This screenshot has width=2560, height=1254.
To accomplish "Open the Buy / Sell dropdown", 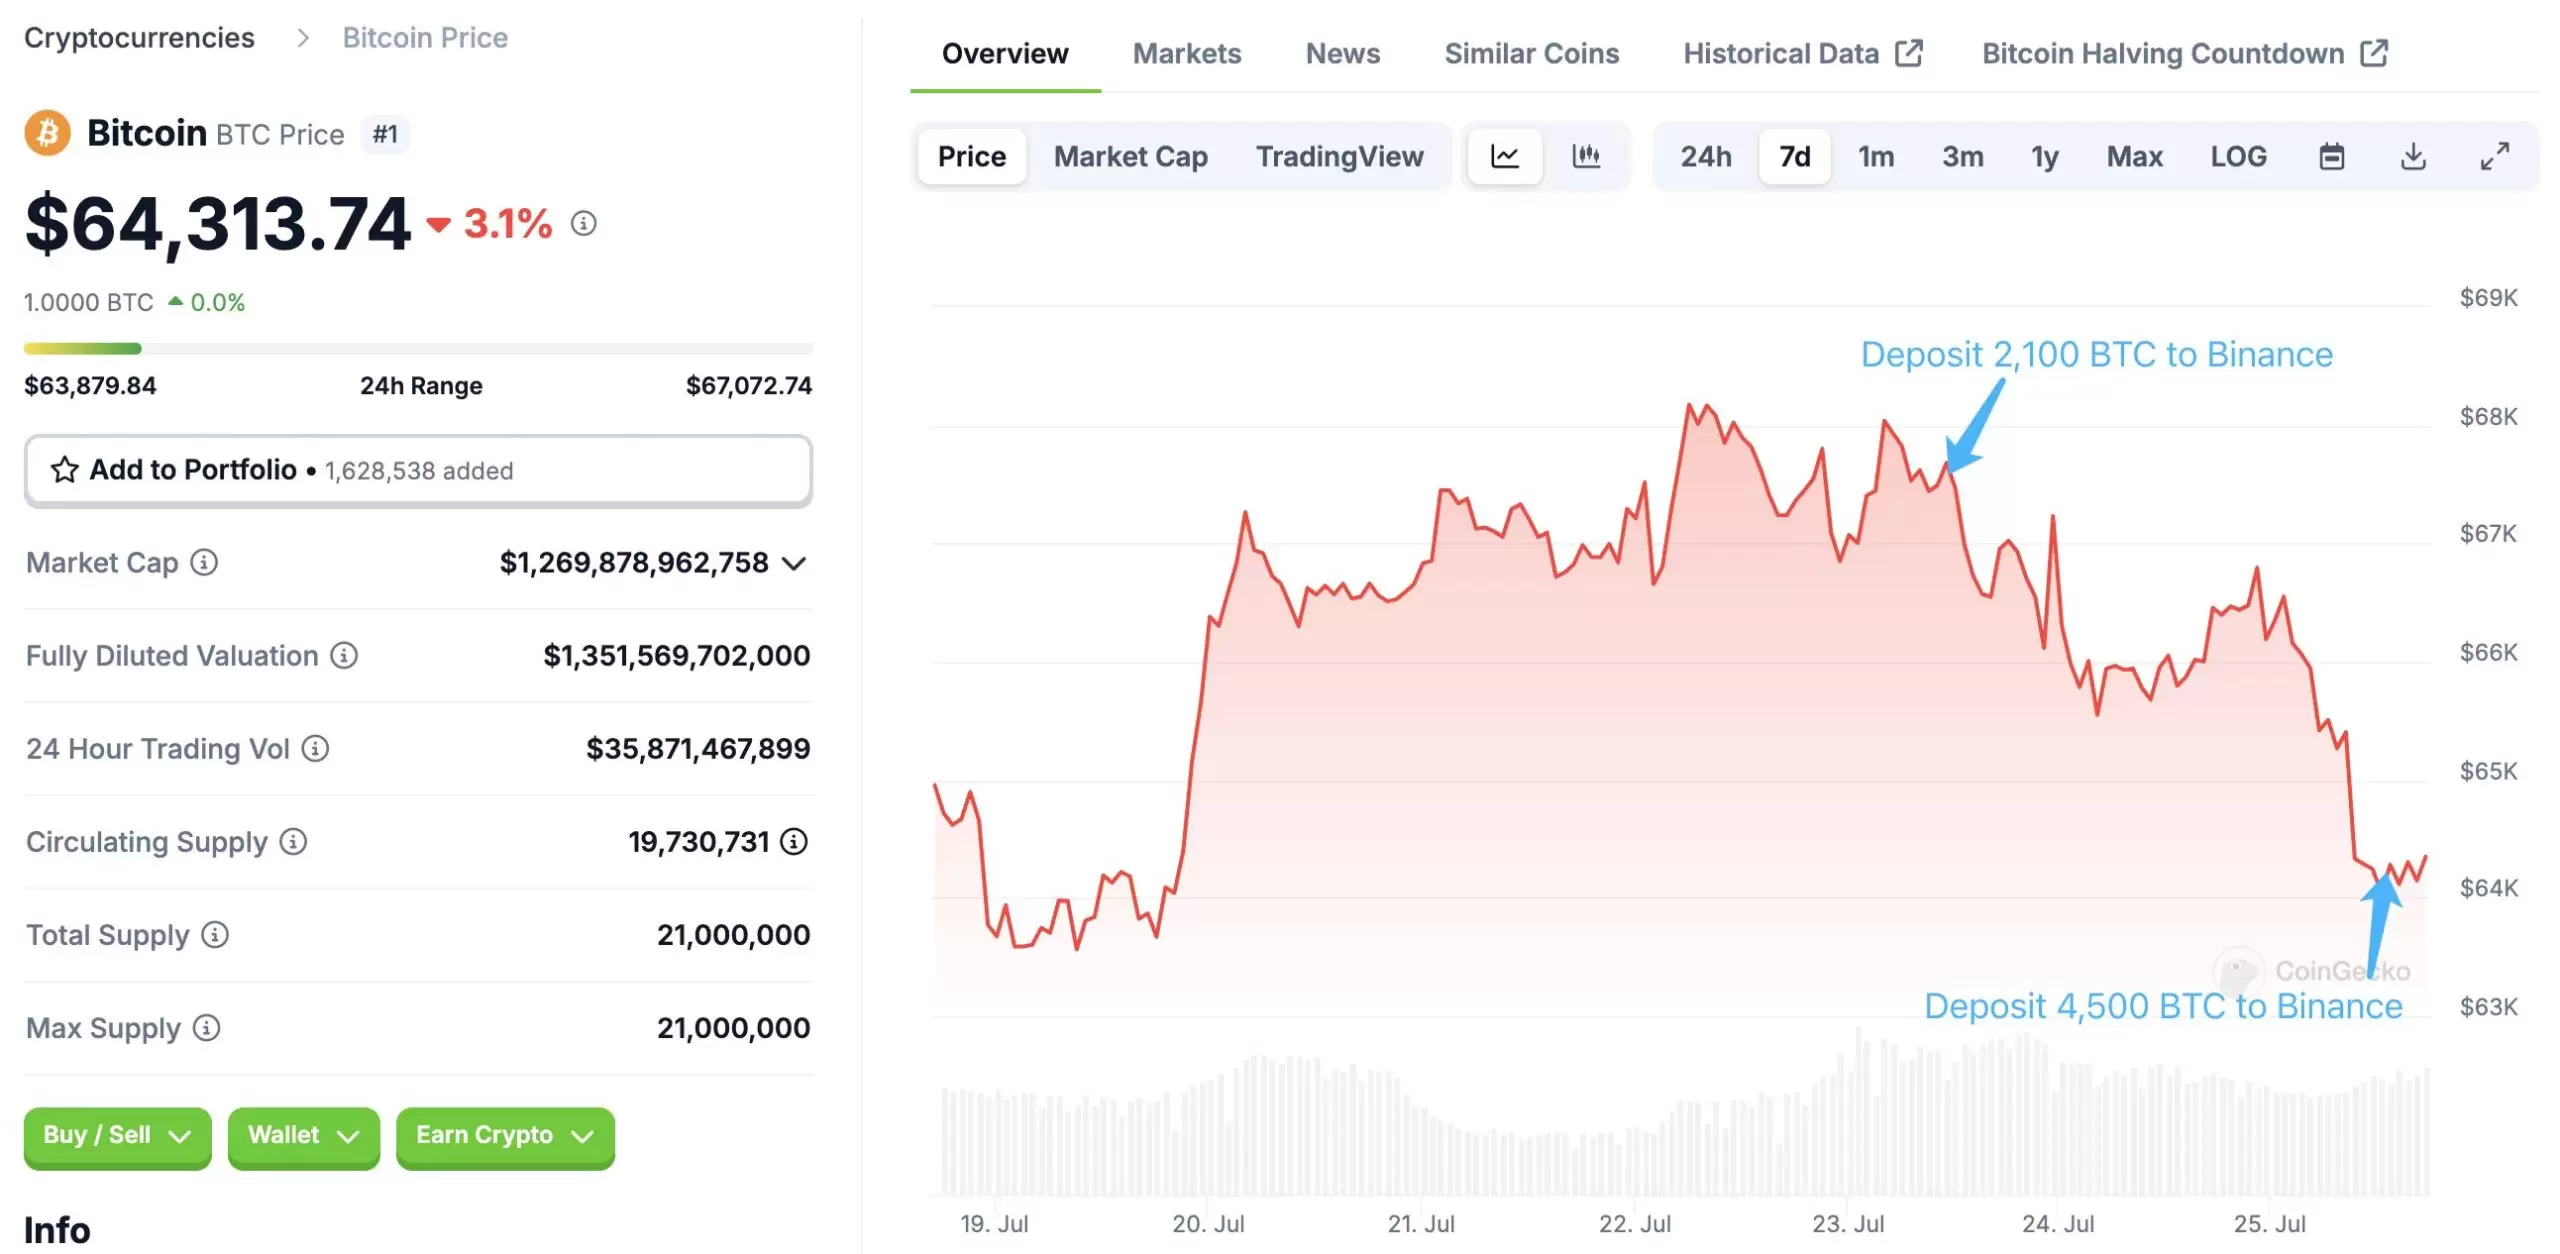I will click(117, 1136).
